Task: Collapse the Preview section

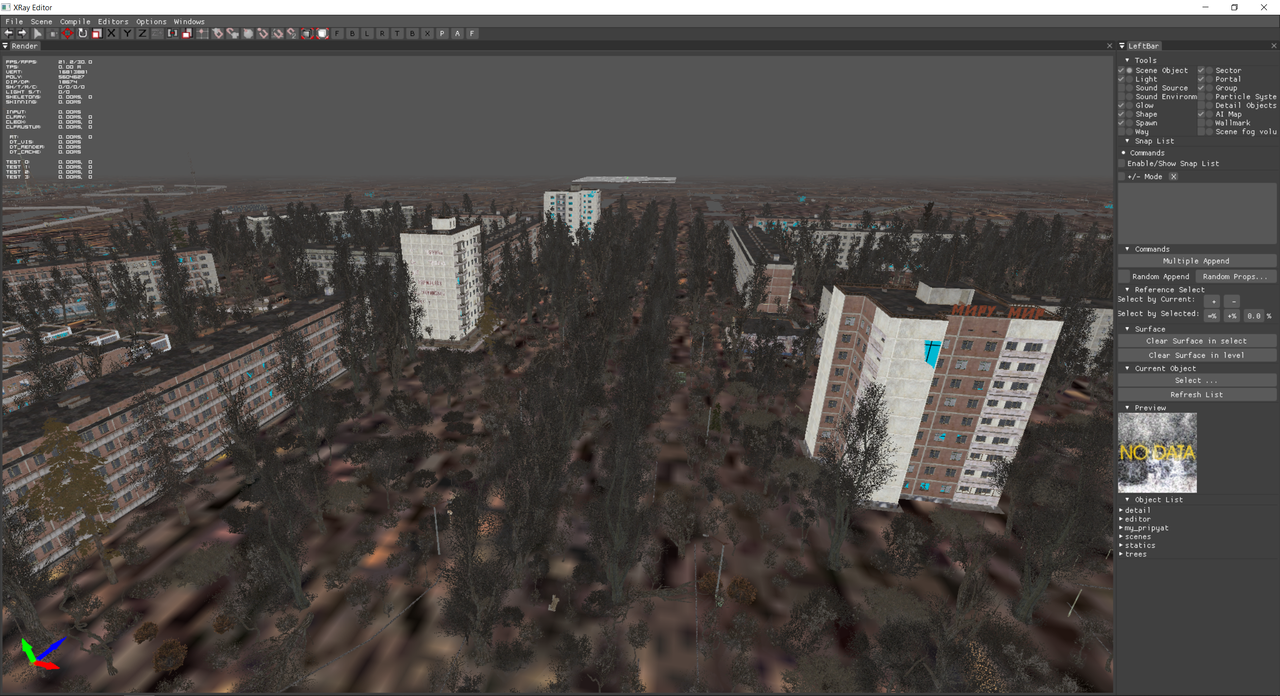Action: [x=1128, y=408]
